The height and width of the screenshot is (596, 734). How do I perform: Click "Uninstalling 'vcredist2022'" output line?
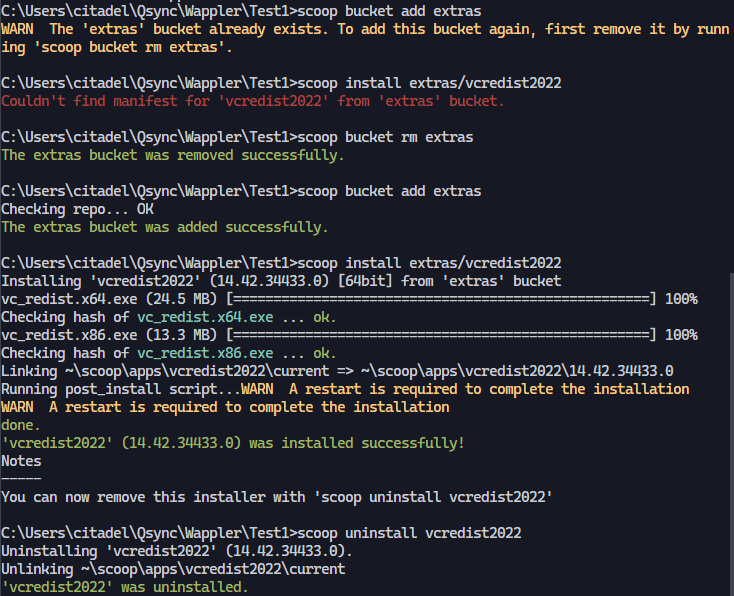pyautogui.click(x=176, y=551)
